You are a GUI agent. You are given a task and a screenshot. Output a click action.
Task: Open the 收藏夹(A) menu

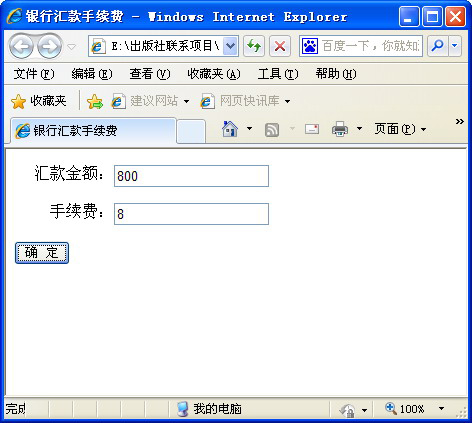214,74
